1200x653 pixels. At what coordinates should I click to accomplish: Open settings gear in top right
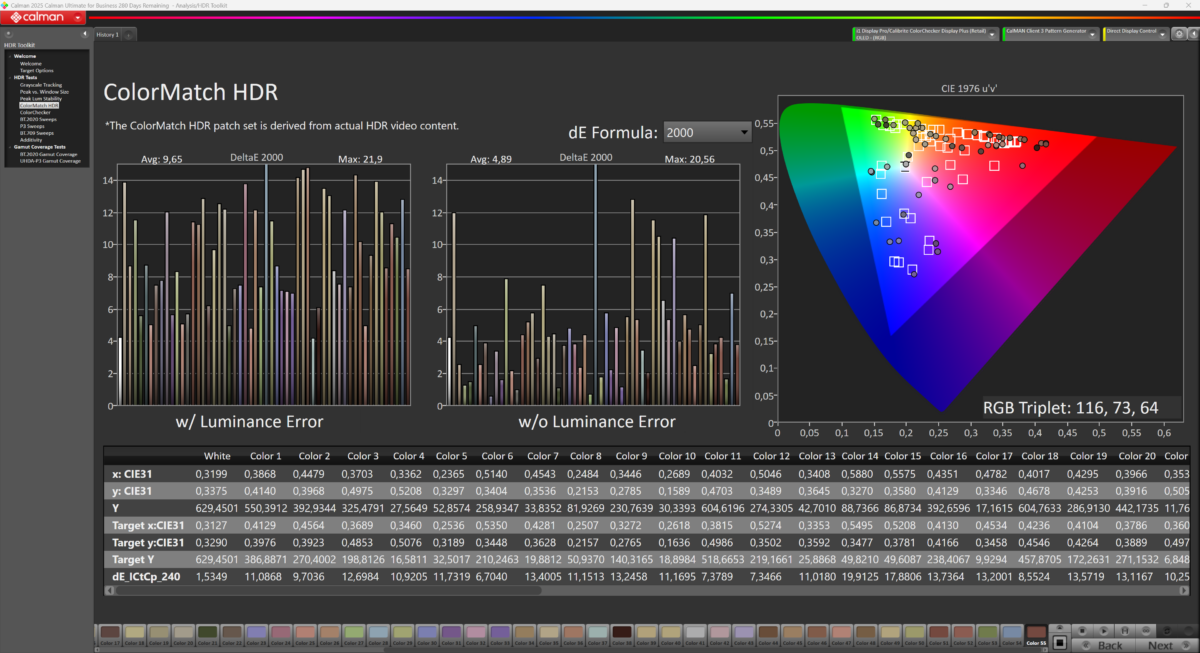tap(1179, 33)
